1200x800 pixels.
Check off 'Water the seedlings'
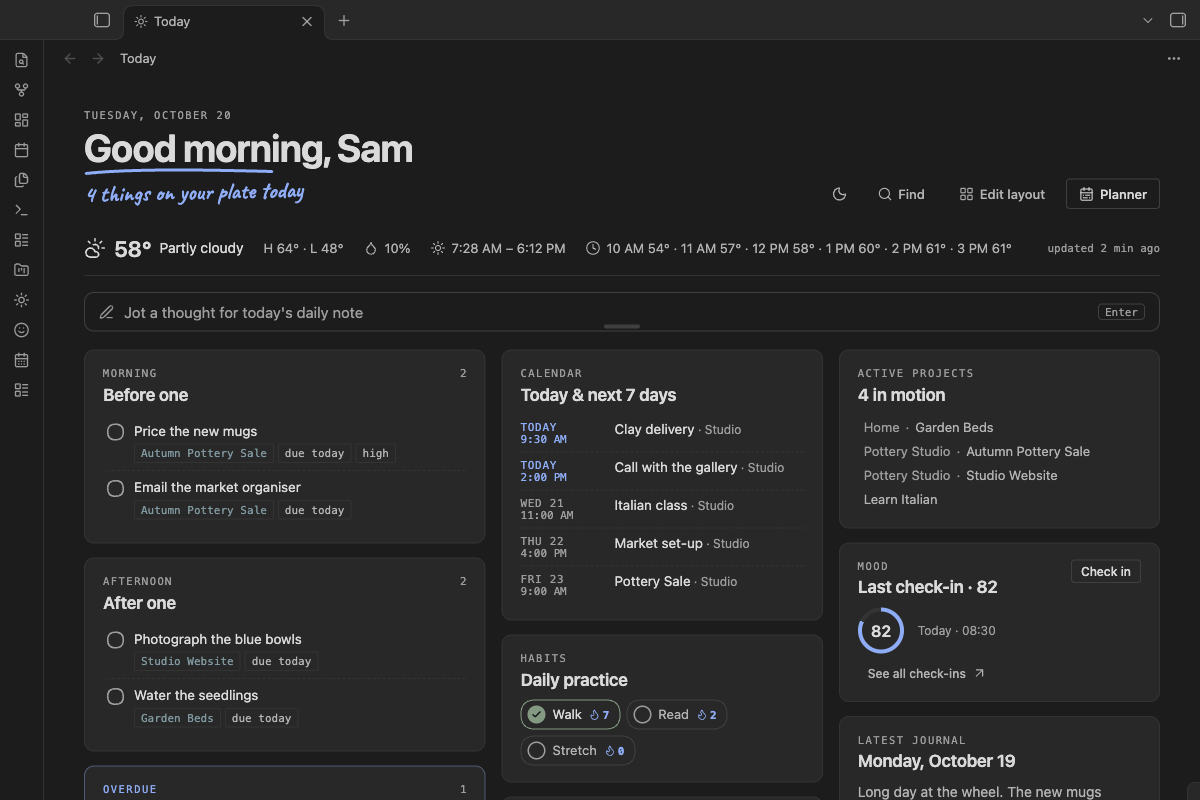click(115, 695)
